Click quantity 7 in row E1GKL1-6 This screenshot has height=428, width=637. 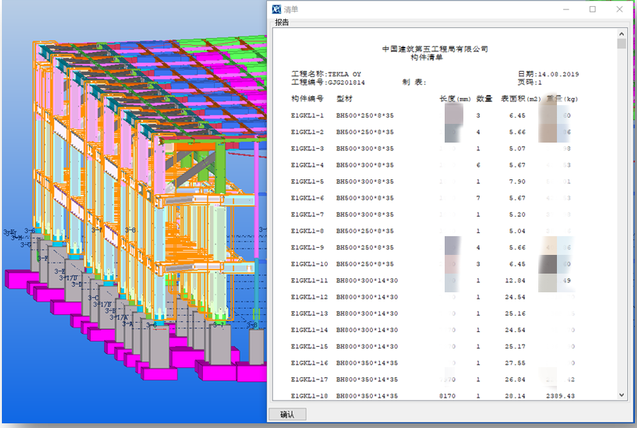click(x=478, y=198)
